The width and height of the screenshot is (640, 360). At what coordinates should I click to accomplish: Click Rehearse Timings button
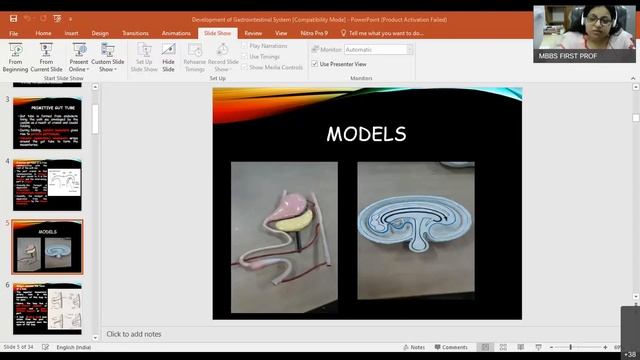tap(195, 58)
